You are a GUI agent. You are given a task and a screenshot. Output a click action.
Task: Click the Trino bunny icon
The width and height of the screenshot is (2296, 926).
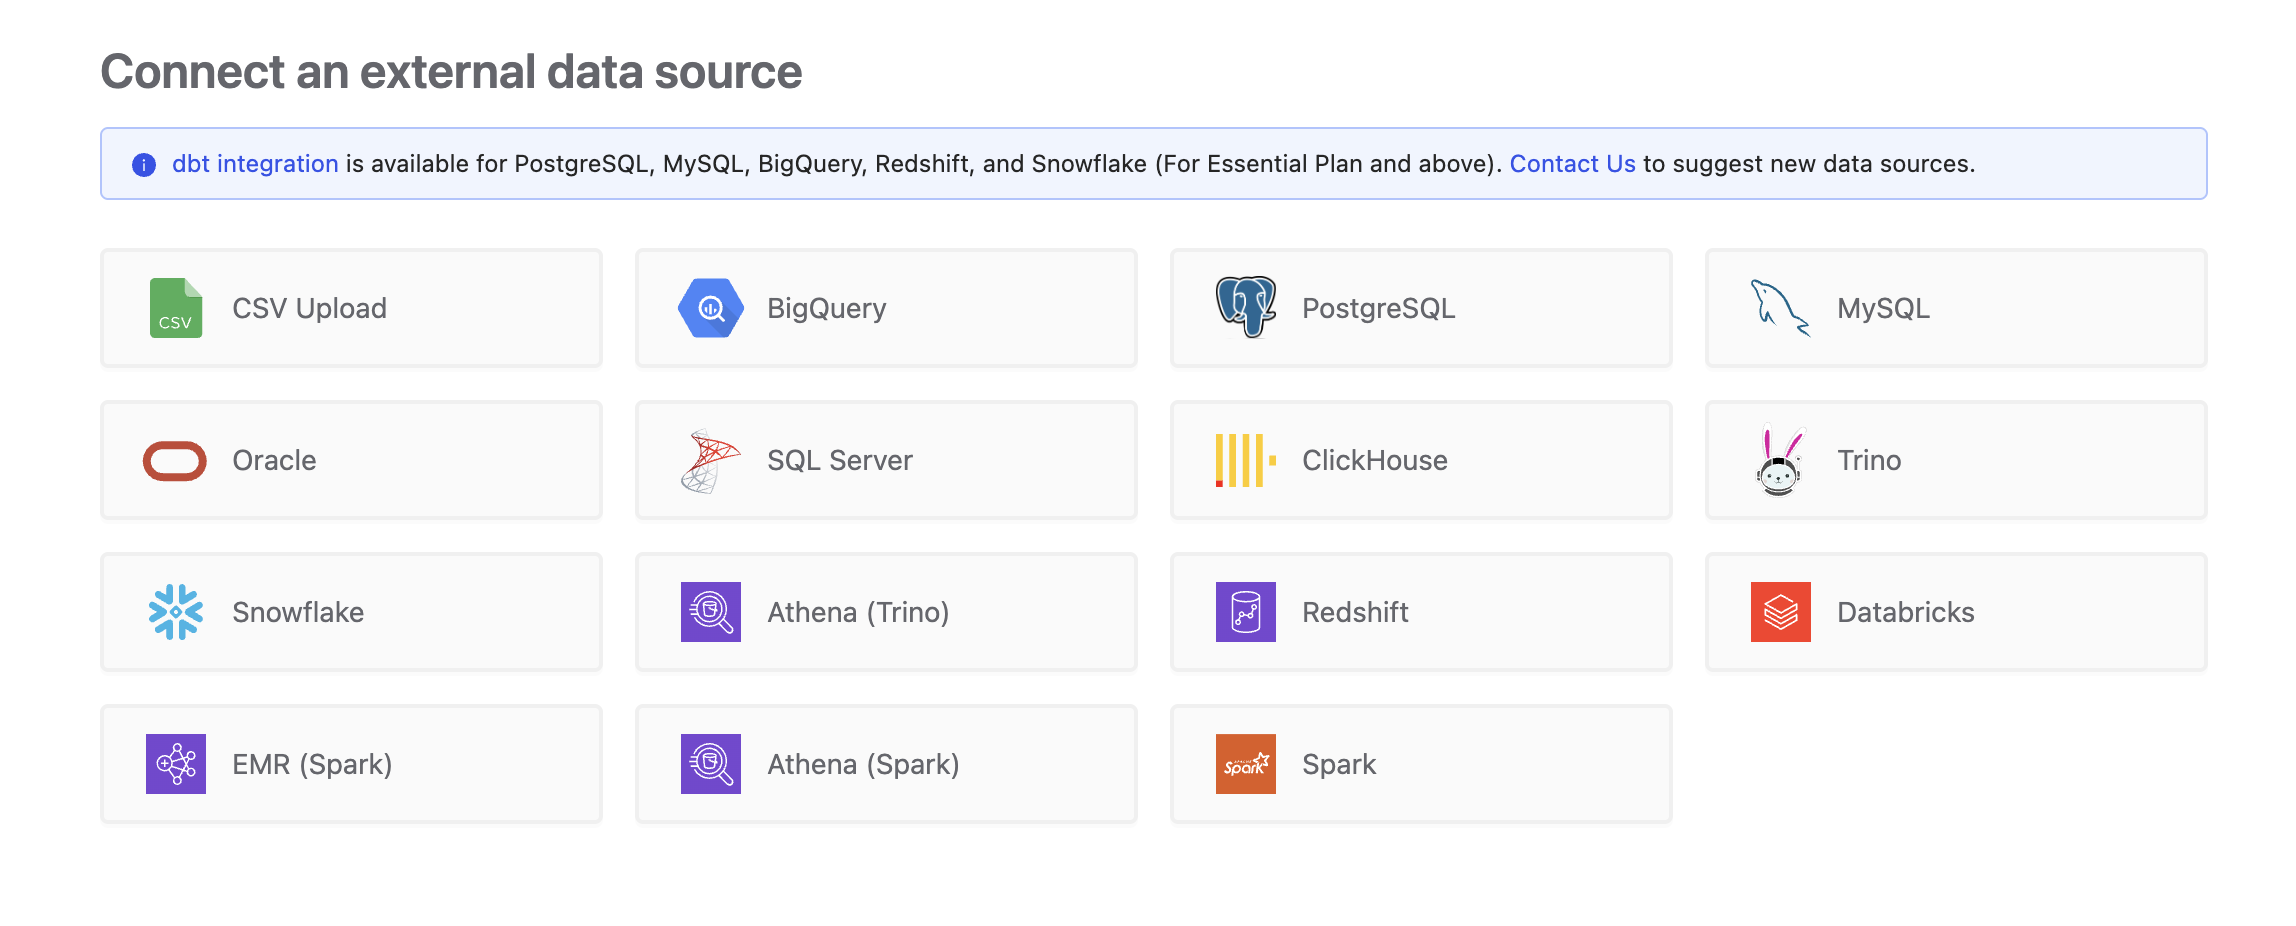click(x=1780, y=461)
